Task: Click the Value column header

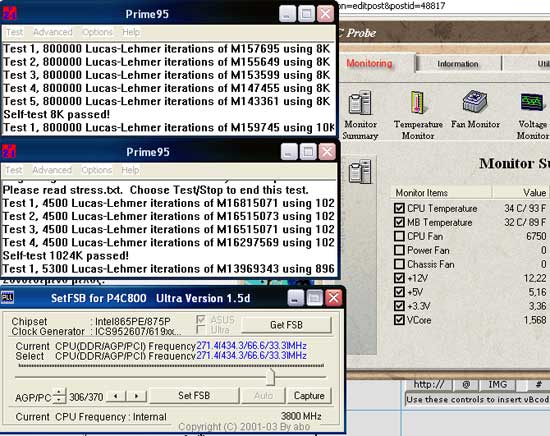Action: [x=521, y=193]
